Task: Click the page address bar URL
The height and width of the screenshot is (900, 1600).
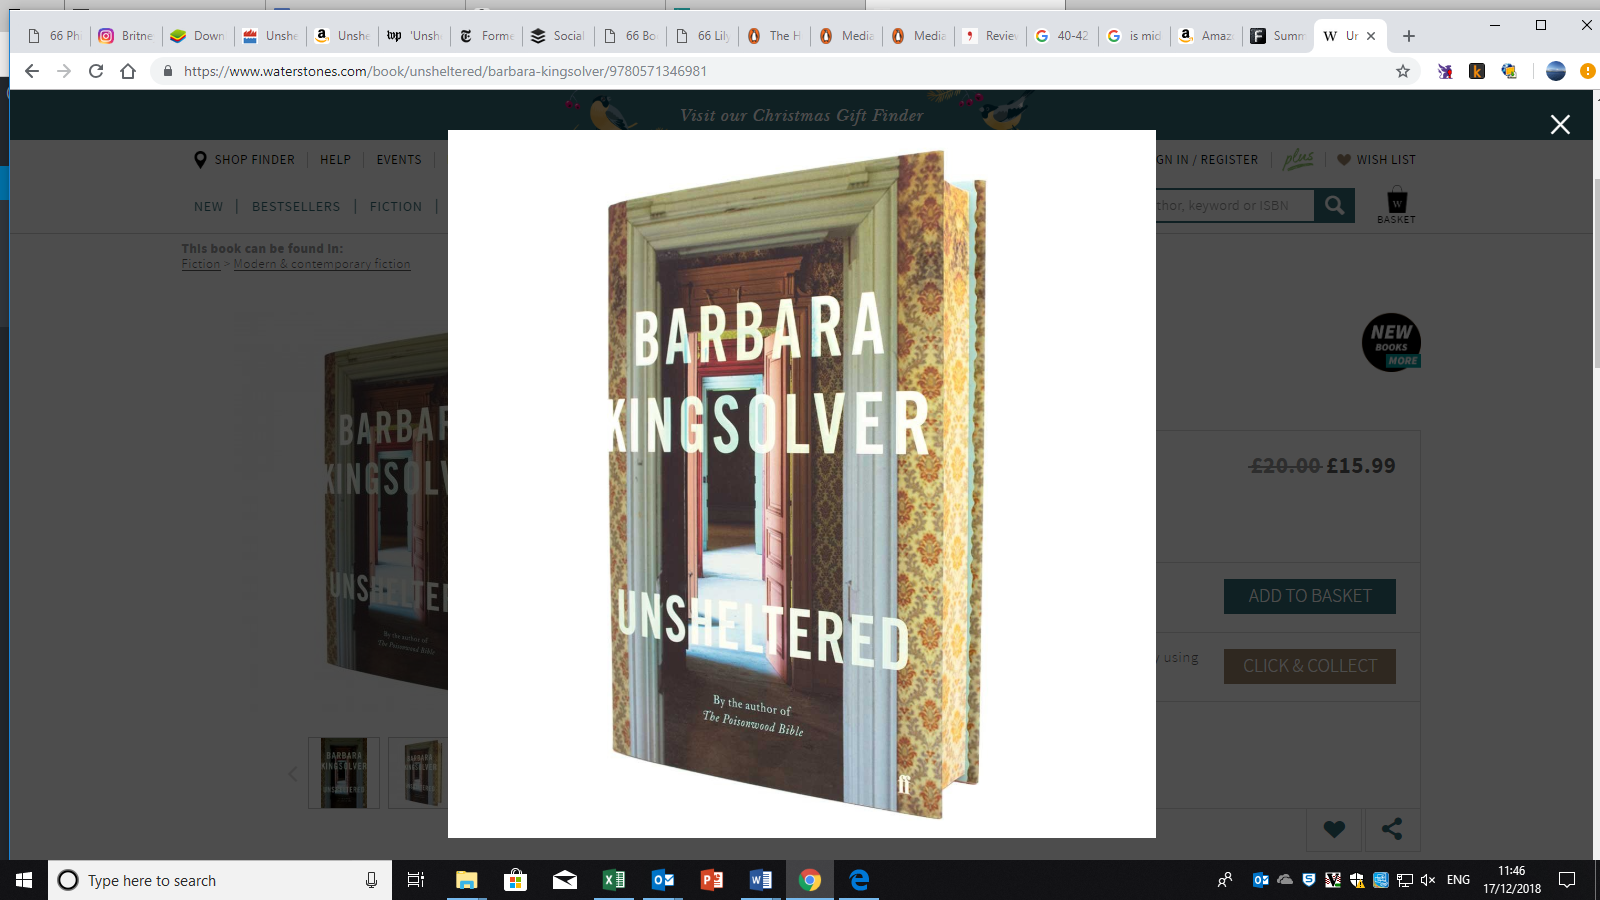Action: (x=445, y=71)
